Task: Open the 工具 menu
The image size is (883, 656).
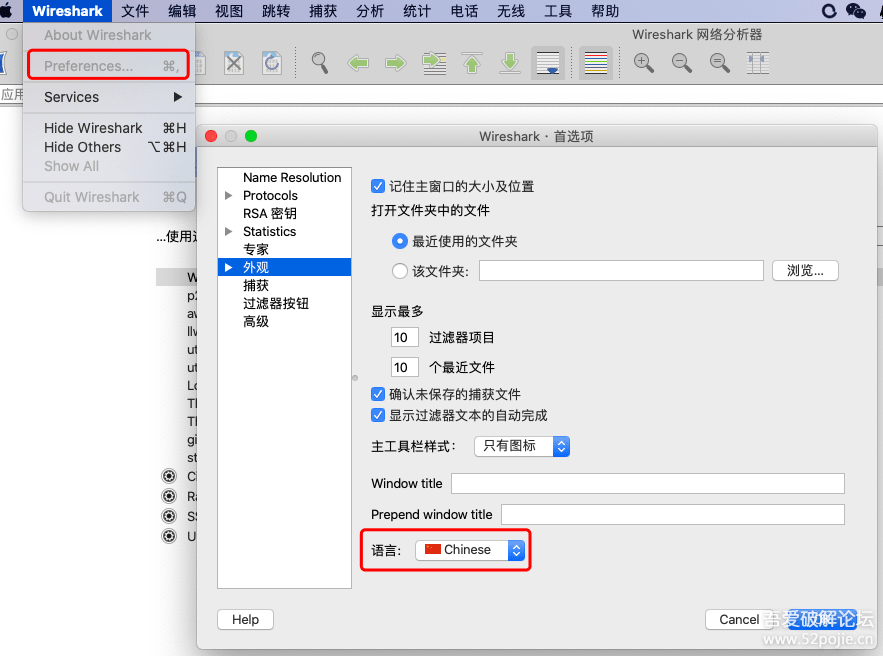Action: [x=558, y=11]
